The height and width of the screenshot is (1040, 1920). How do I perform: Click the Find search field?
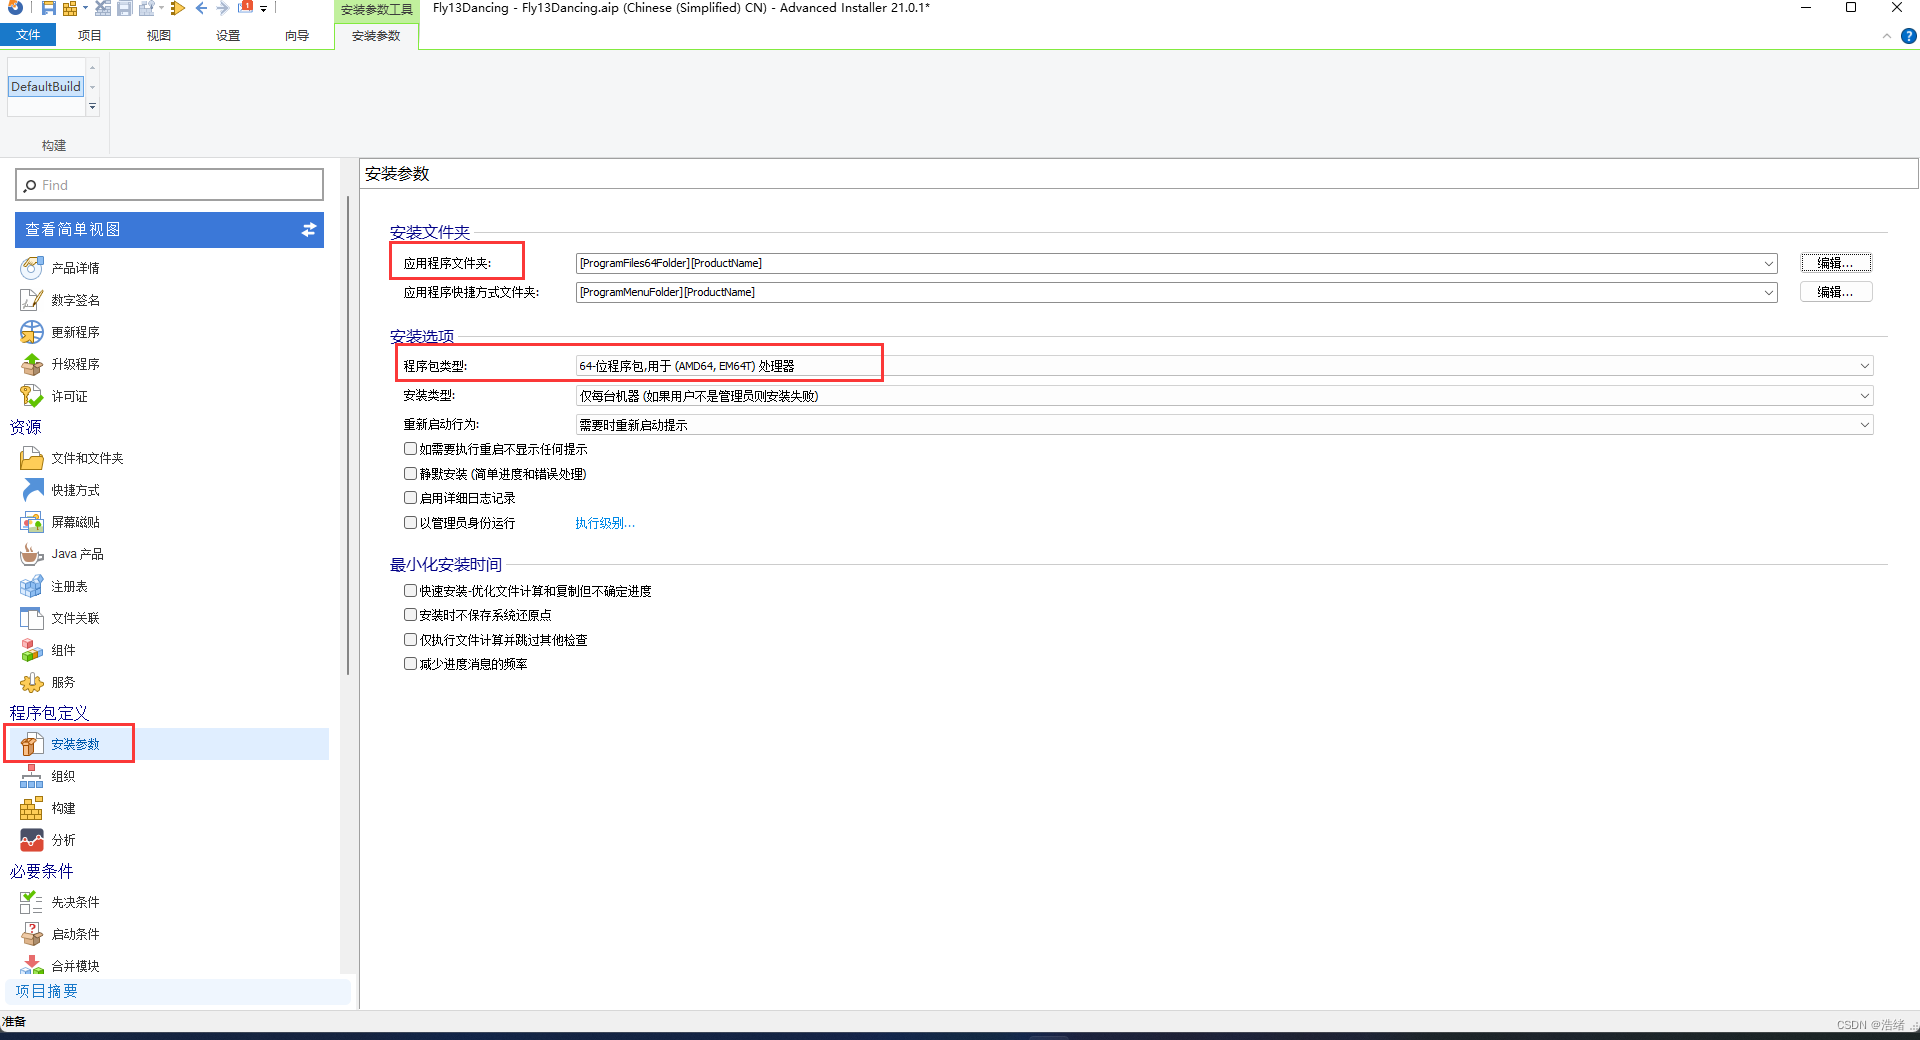coord(170,185)
